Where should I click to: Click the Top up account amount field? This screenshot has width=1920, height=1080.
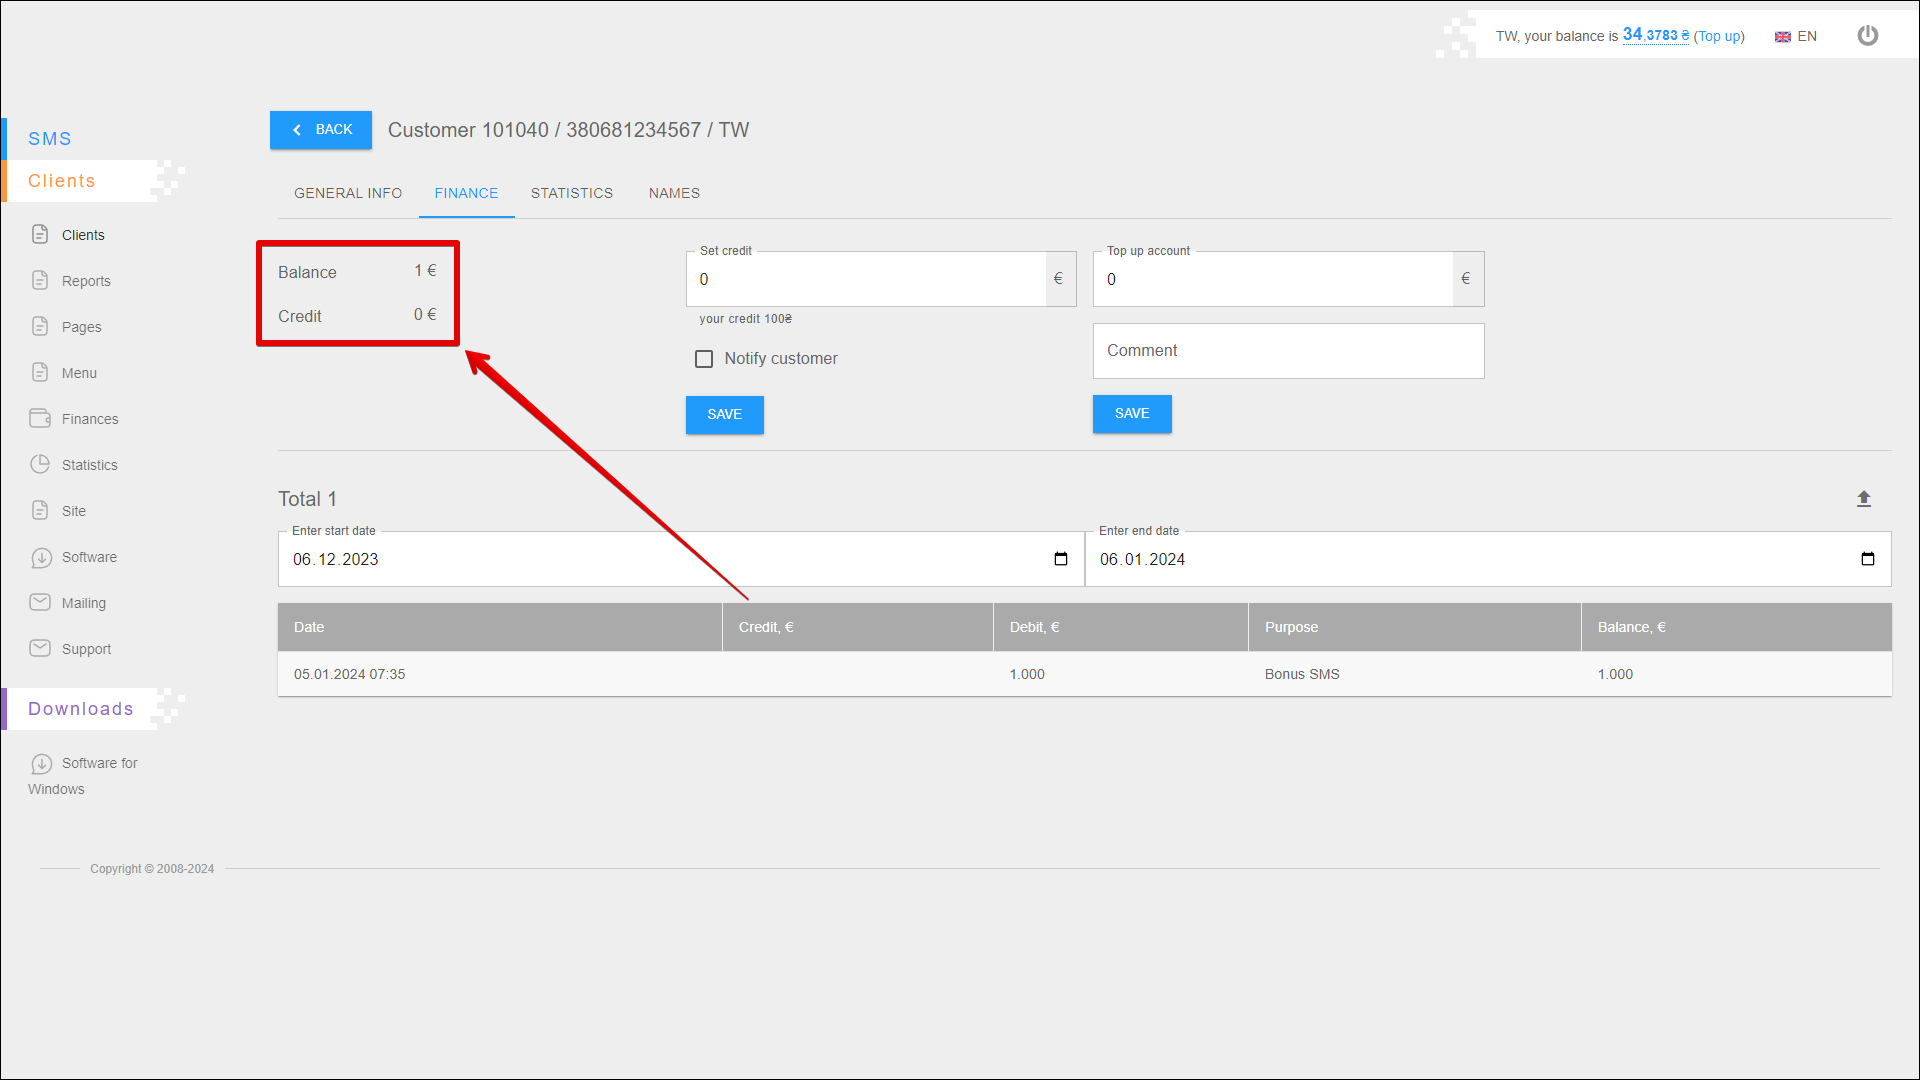pyautogui.click(x=1272, y=280)
